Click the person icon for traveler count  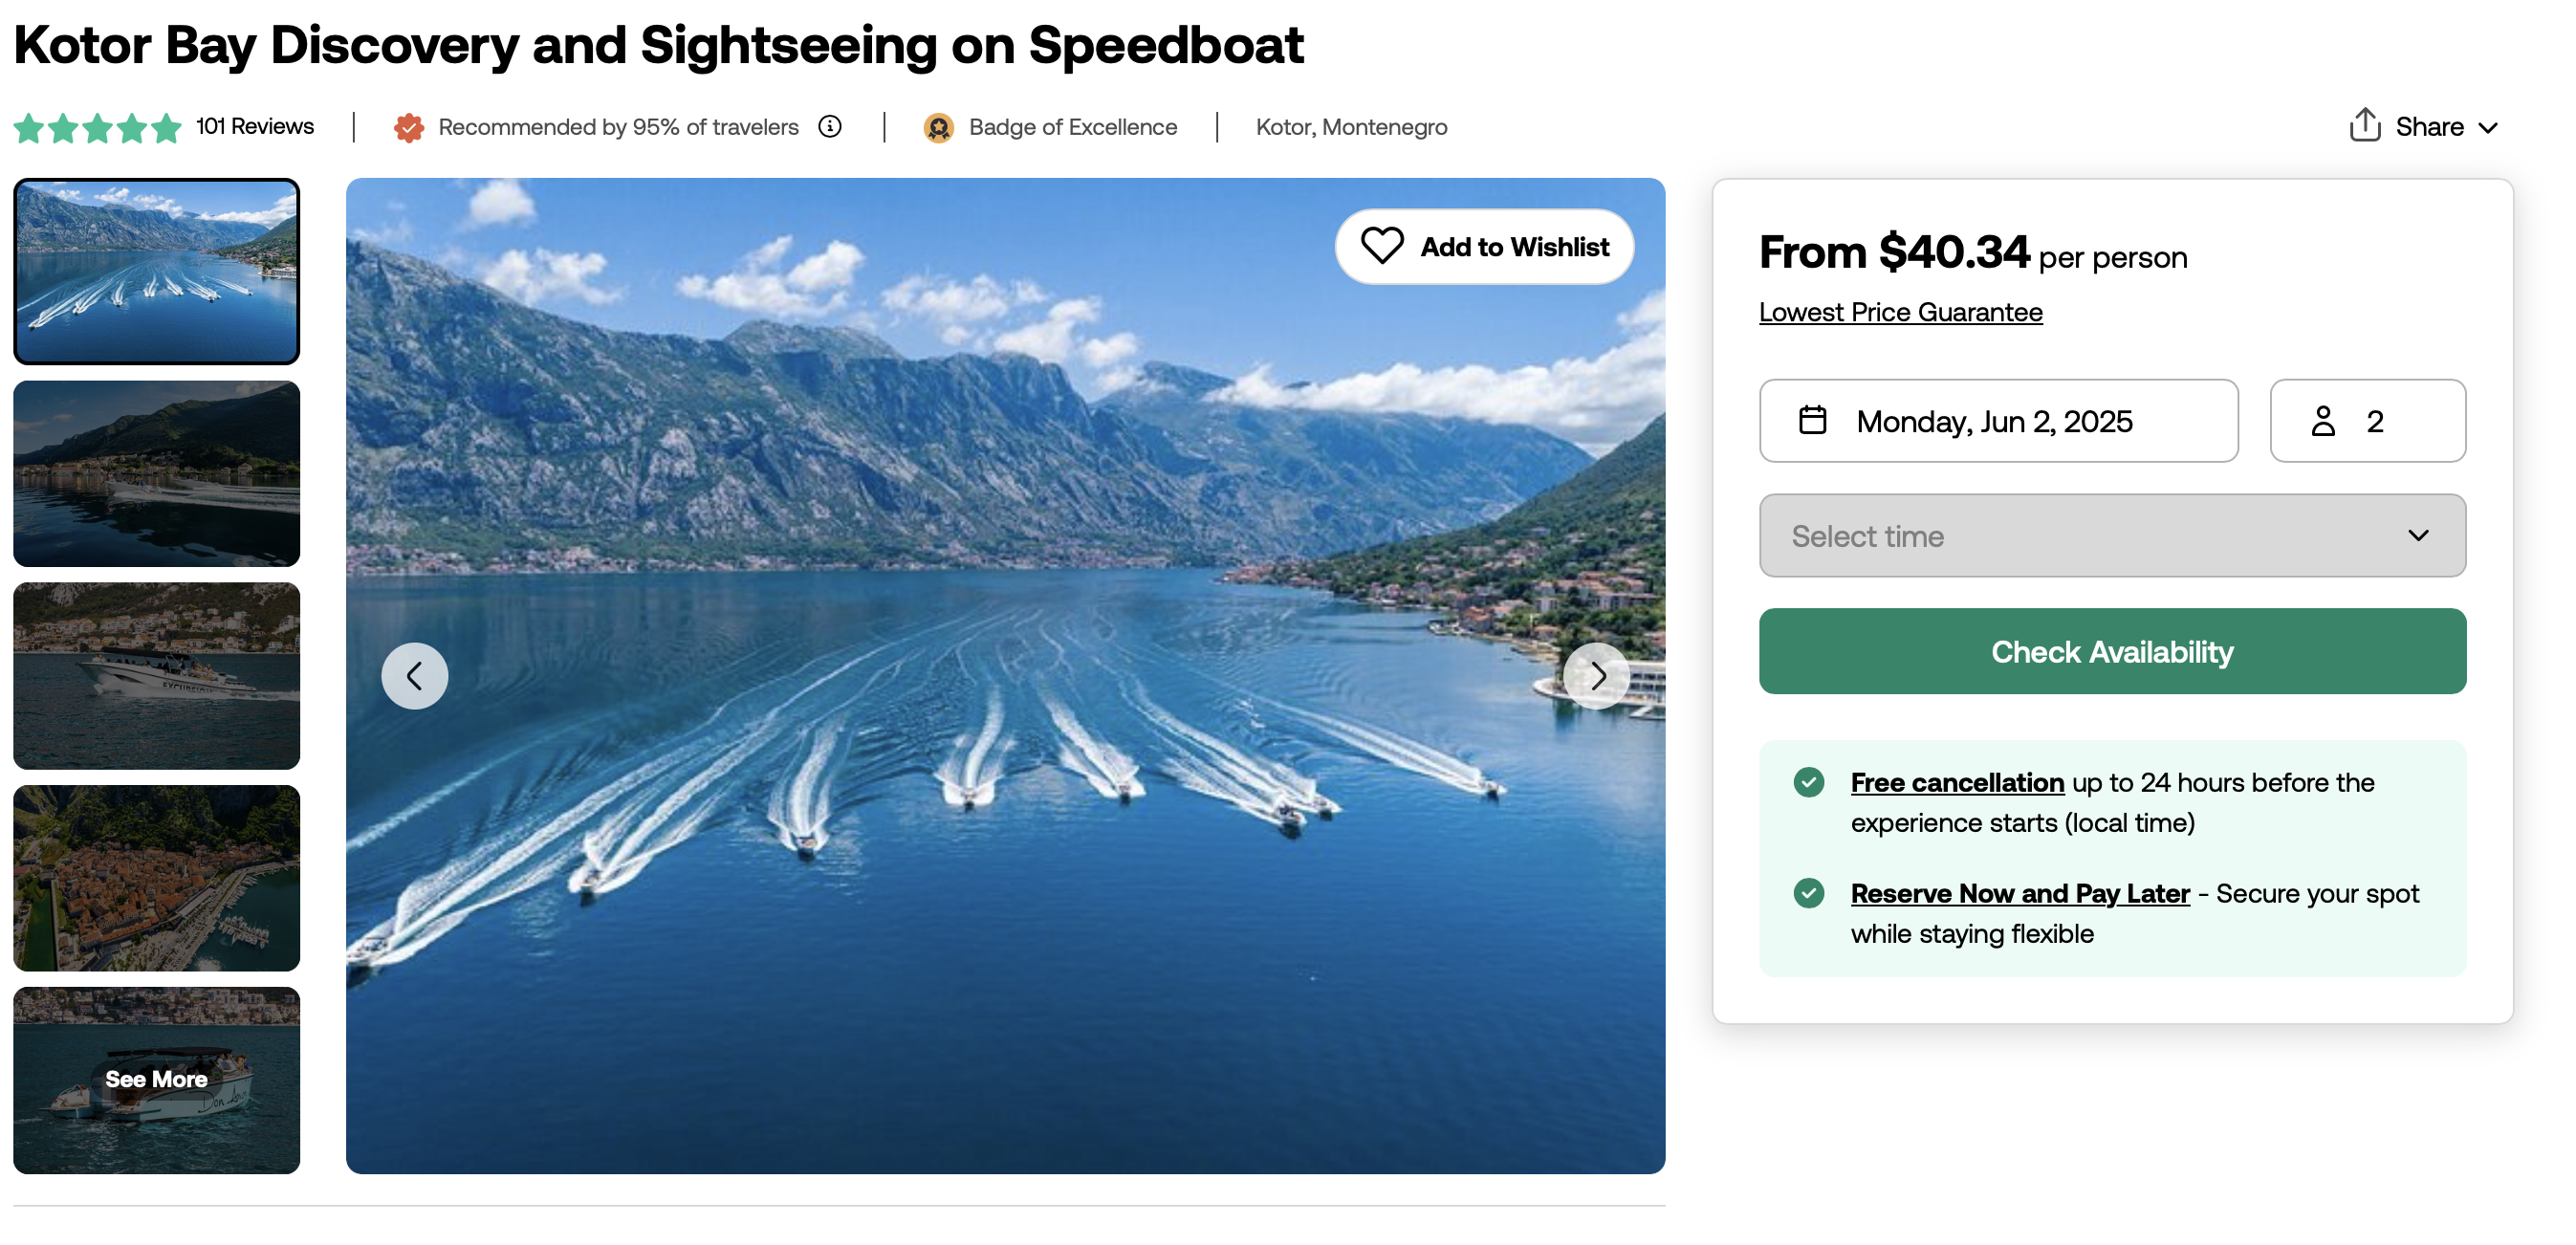pyautogui.click(x=2323, y=421)
